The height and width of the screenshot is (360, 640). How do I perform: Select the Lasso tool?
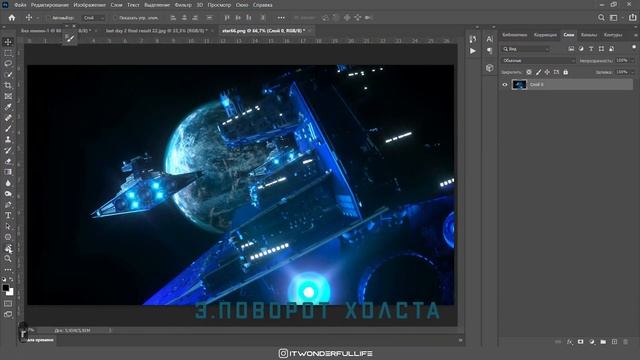(x=8, y=64)
